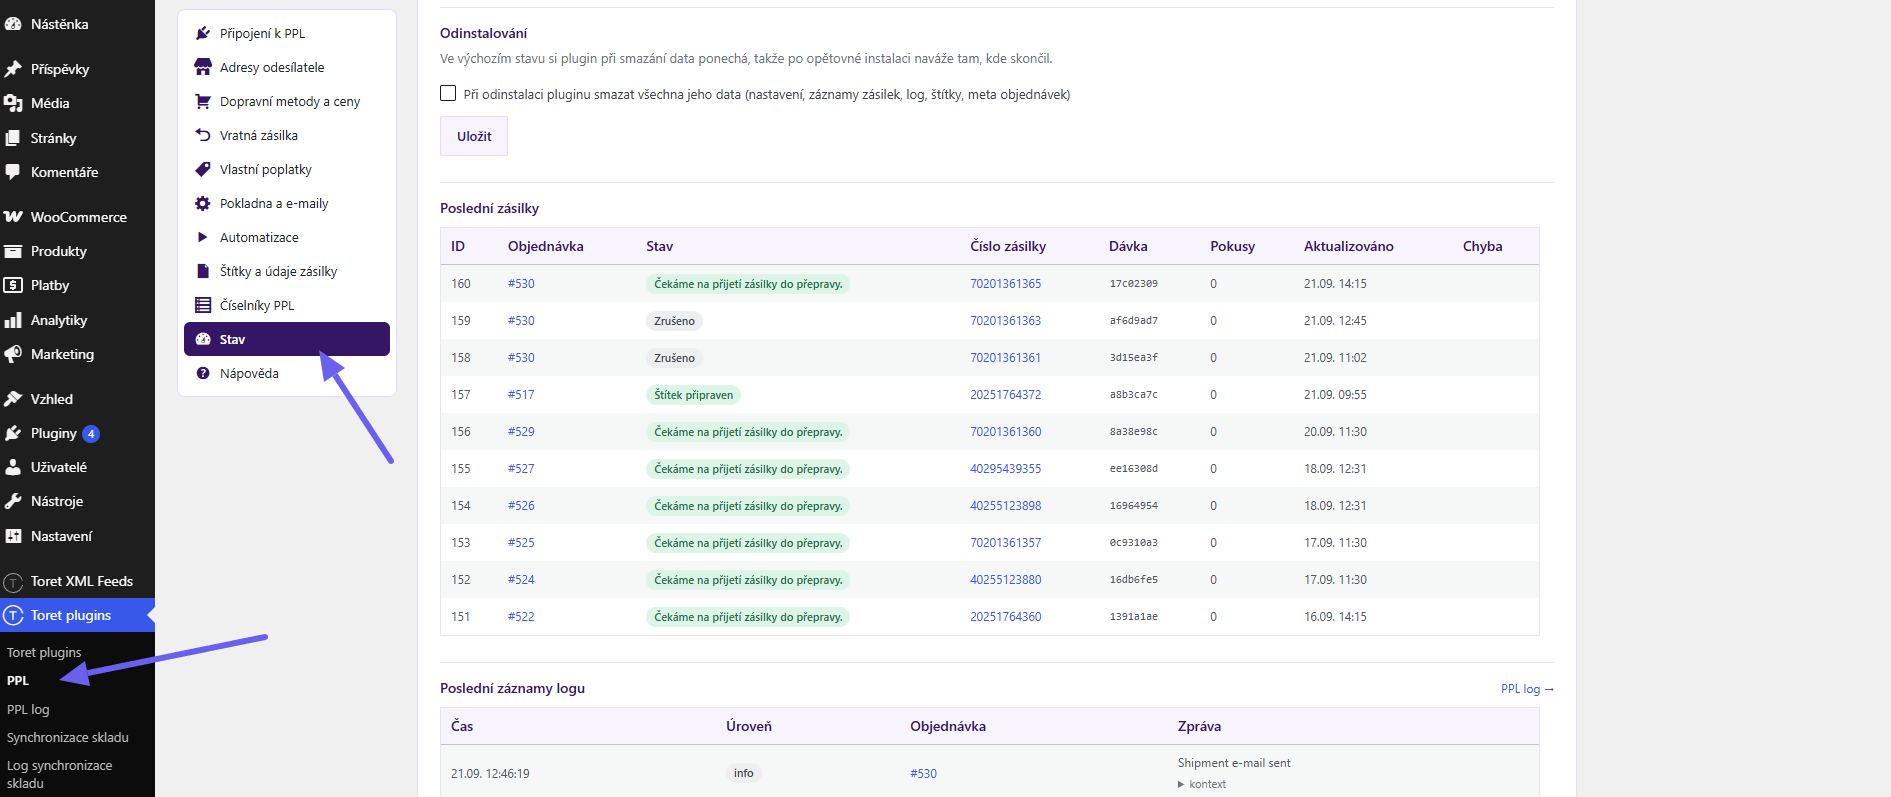Viewport: 1891px width, 797px height.
Task: Open the Automatizace settings section
Action: [287, 237]
